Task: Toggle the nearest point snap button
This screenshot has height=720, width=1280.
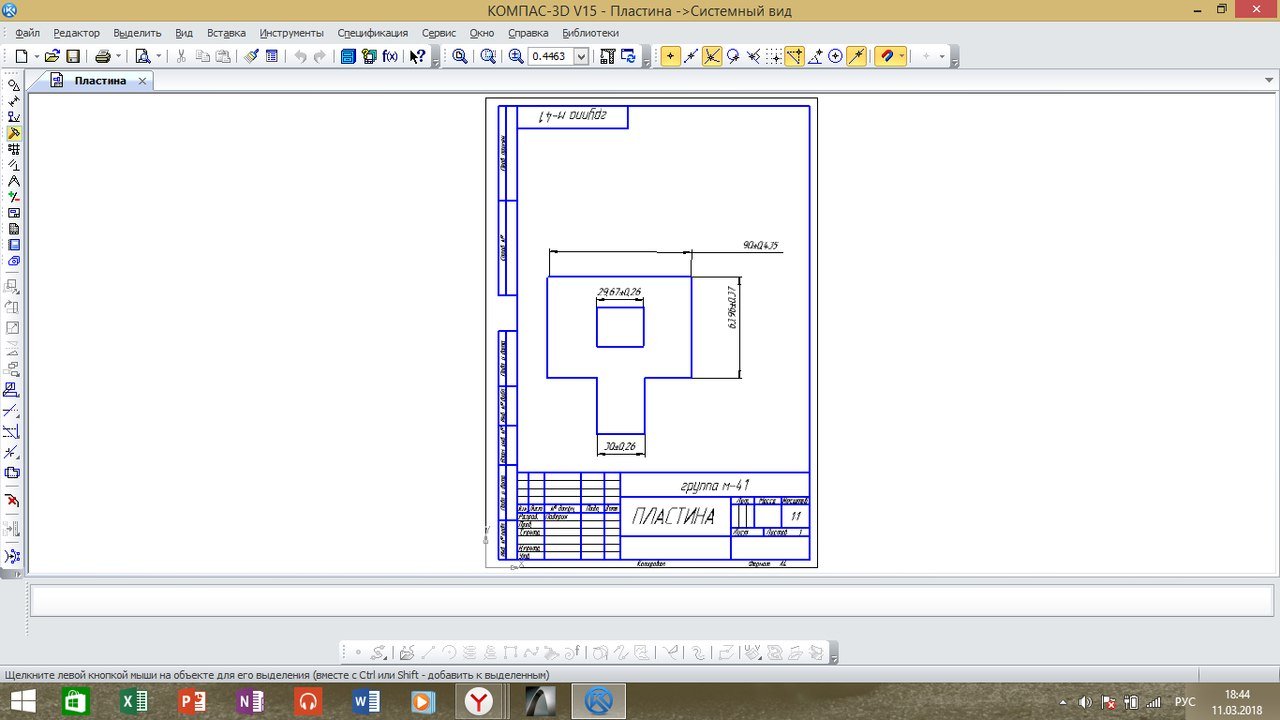Action: 669,57
